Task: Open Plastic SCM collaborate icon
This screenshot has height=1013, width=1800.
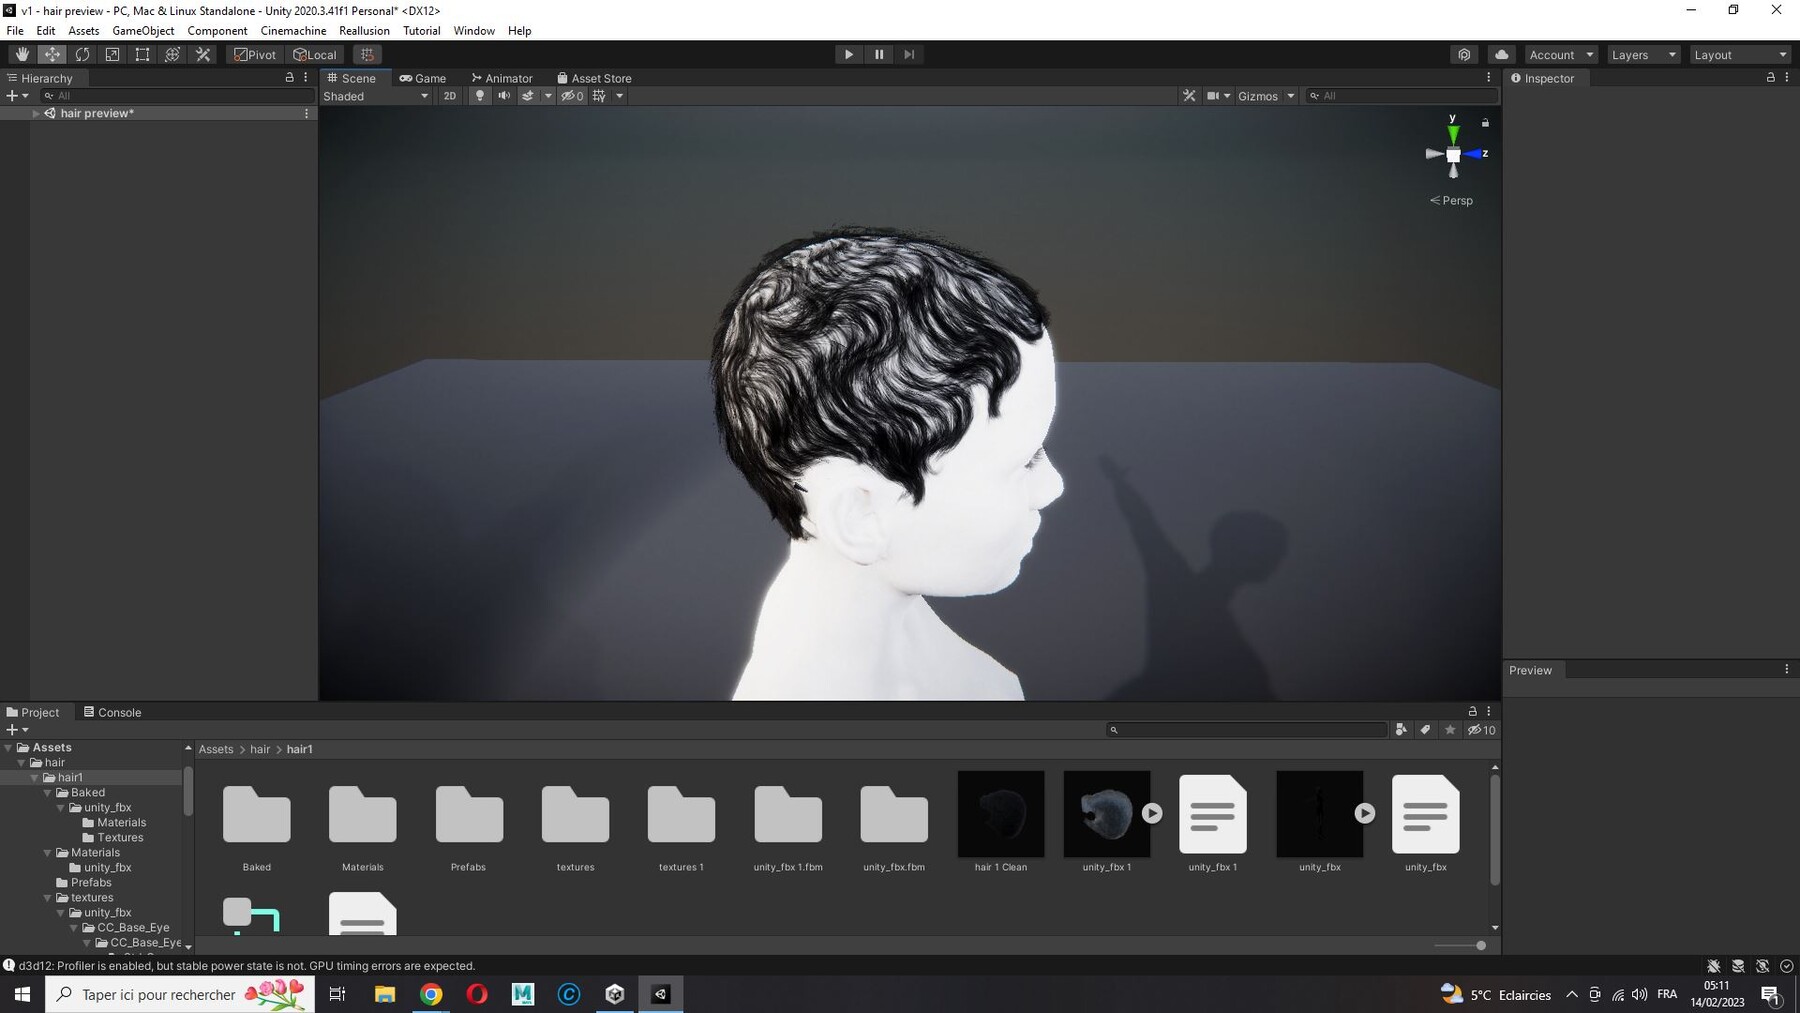Action: [x=1464, y=55]
